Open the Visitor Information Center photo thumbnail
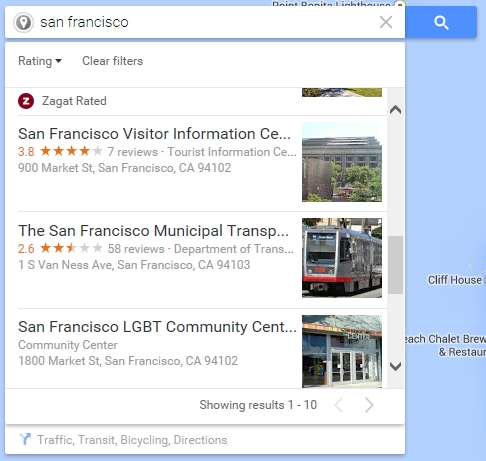Screen dimensions: 486x461 coord(342,162)
